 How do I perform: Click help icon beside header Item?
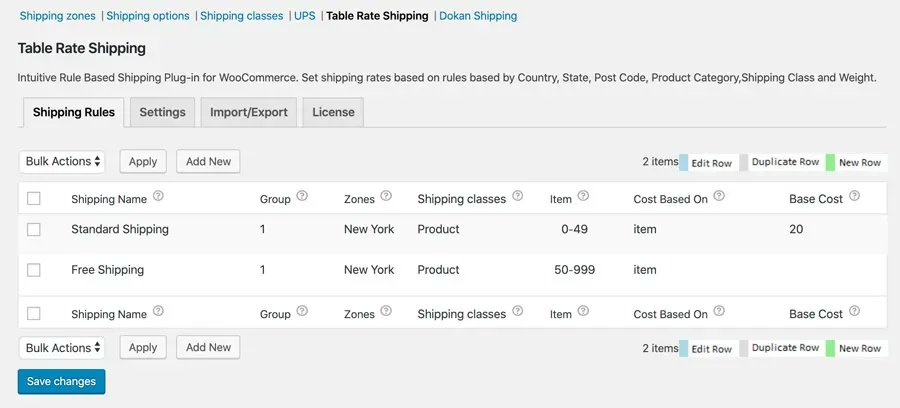(x=583, y=197)
